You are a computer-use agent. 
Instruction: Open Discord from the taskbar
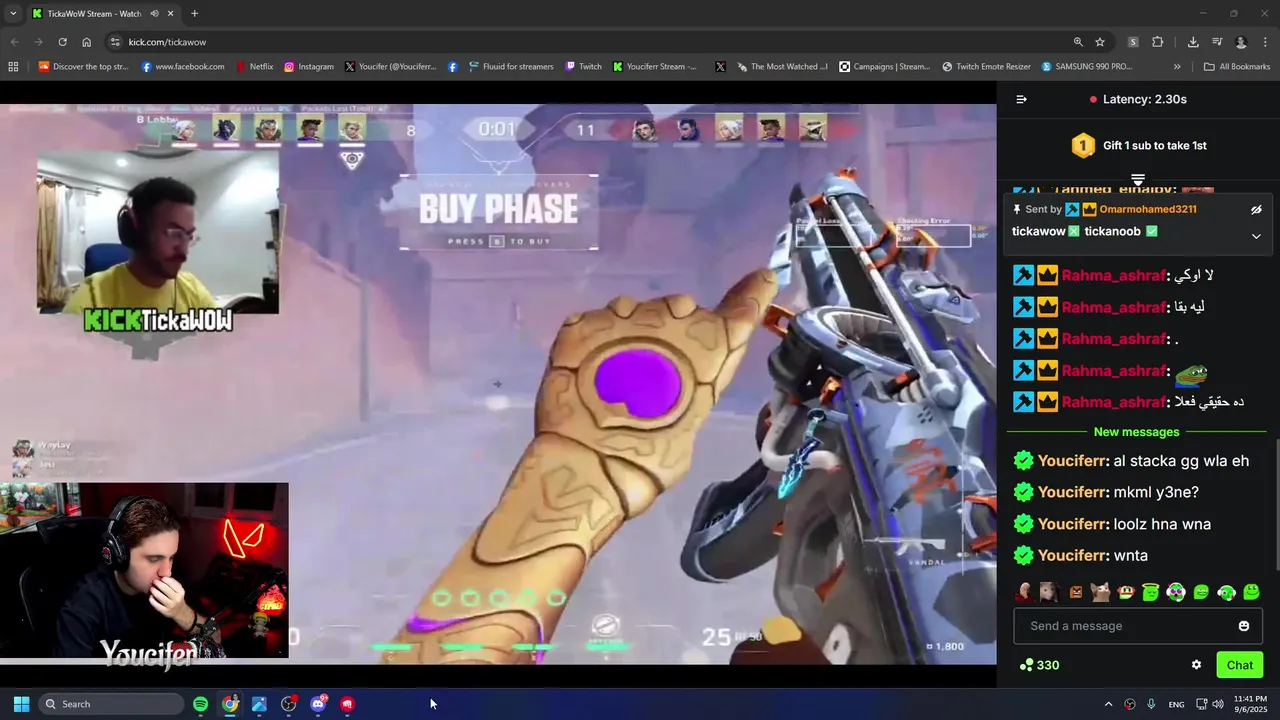point(318,704)
